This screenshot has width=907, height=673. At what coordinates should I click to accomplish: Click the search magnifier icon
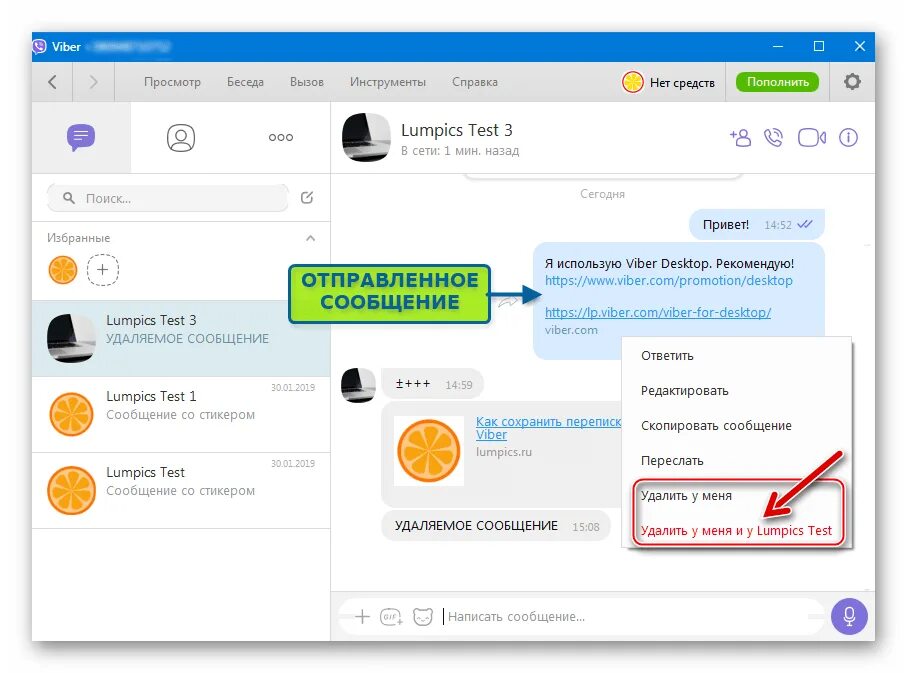tap(69, 198)
